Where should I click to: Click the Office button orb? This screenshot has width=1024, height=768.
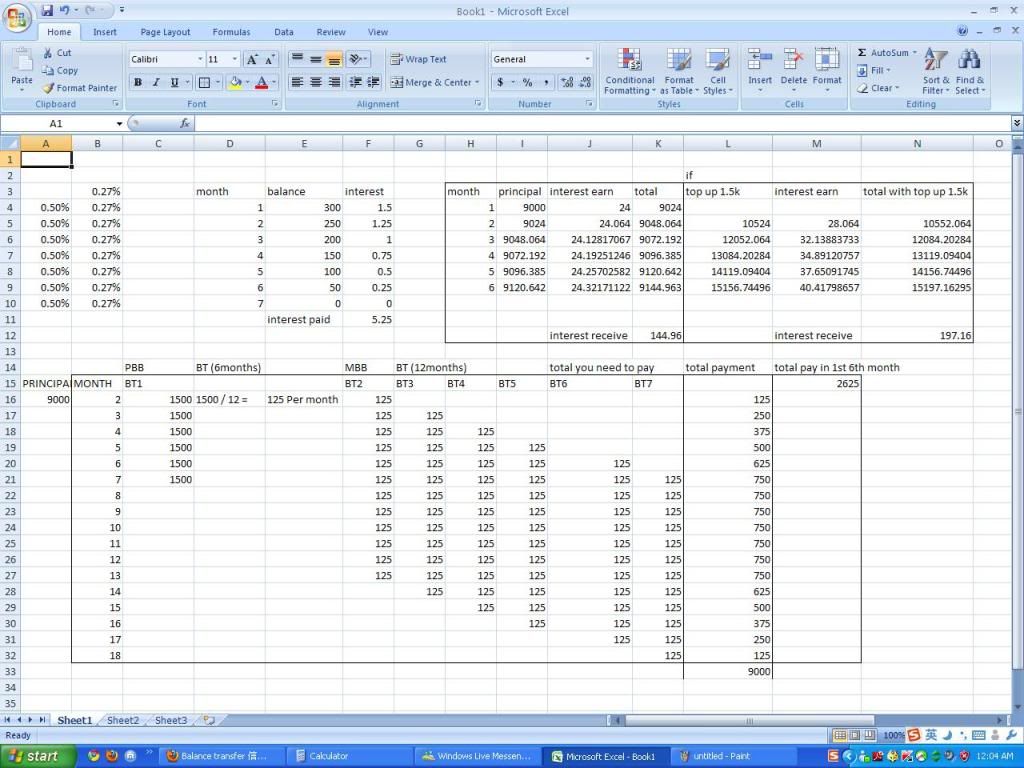17,17
